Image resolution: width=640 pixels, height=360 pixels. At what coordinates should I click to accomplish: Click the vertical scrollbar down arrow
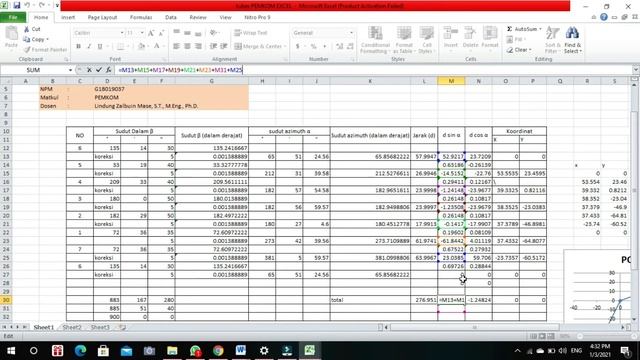[x=634, y=319]
